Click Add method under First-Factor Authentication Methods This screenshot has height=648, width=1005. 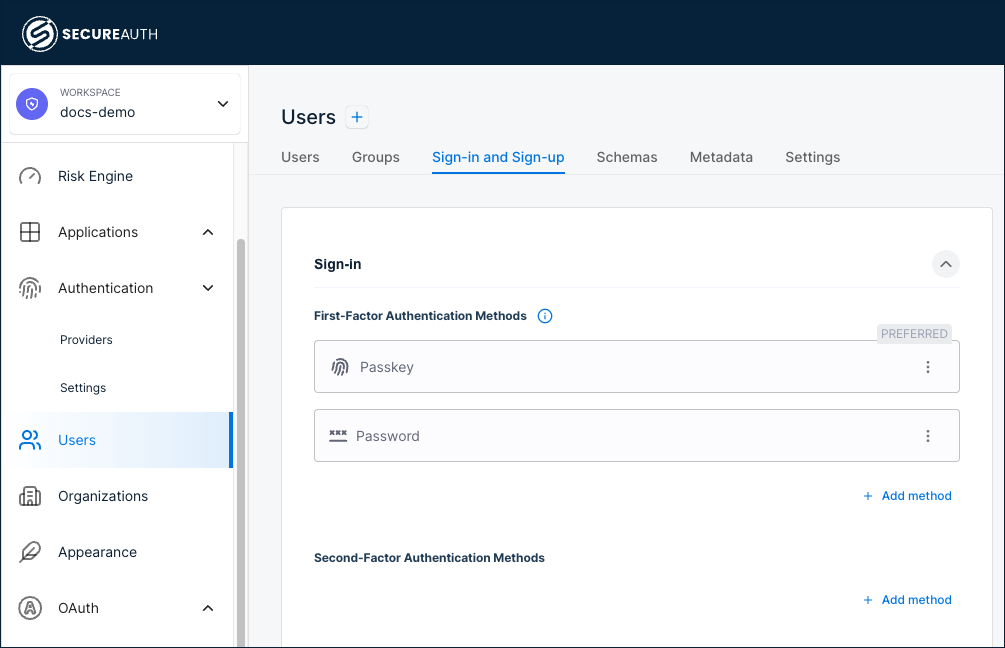(907, 495)
